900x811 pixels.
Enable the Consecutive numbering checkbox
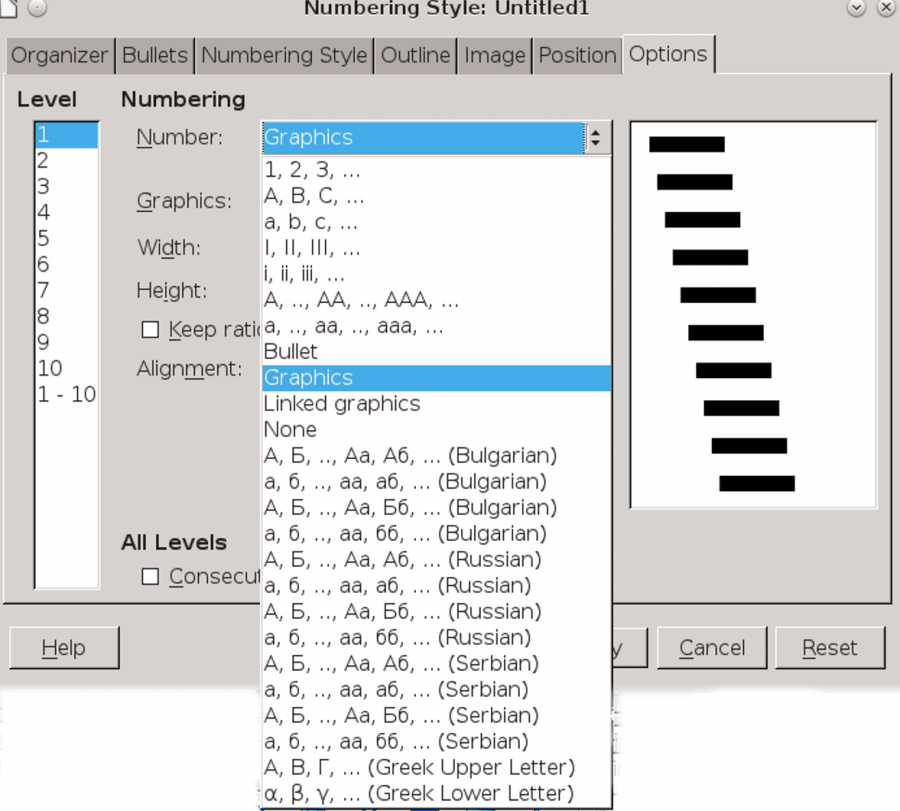[x=150, y=576]
